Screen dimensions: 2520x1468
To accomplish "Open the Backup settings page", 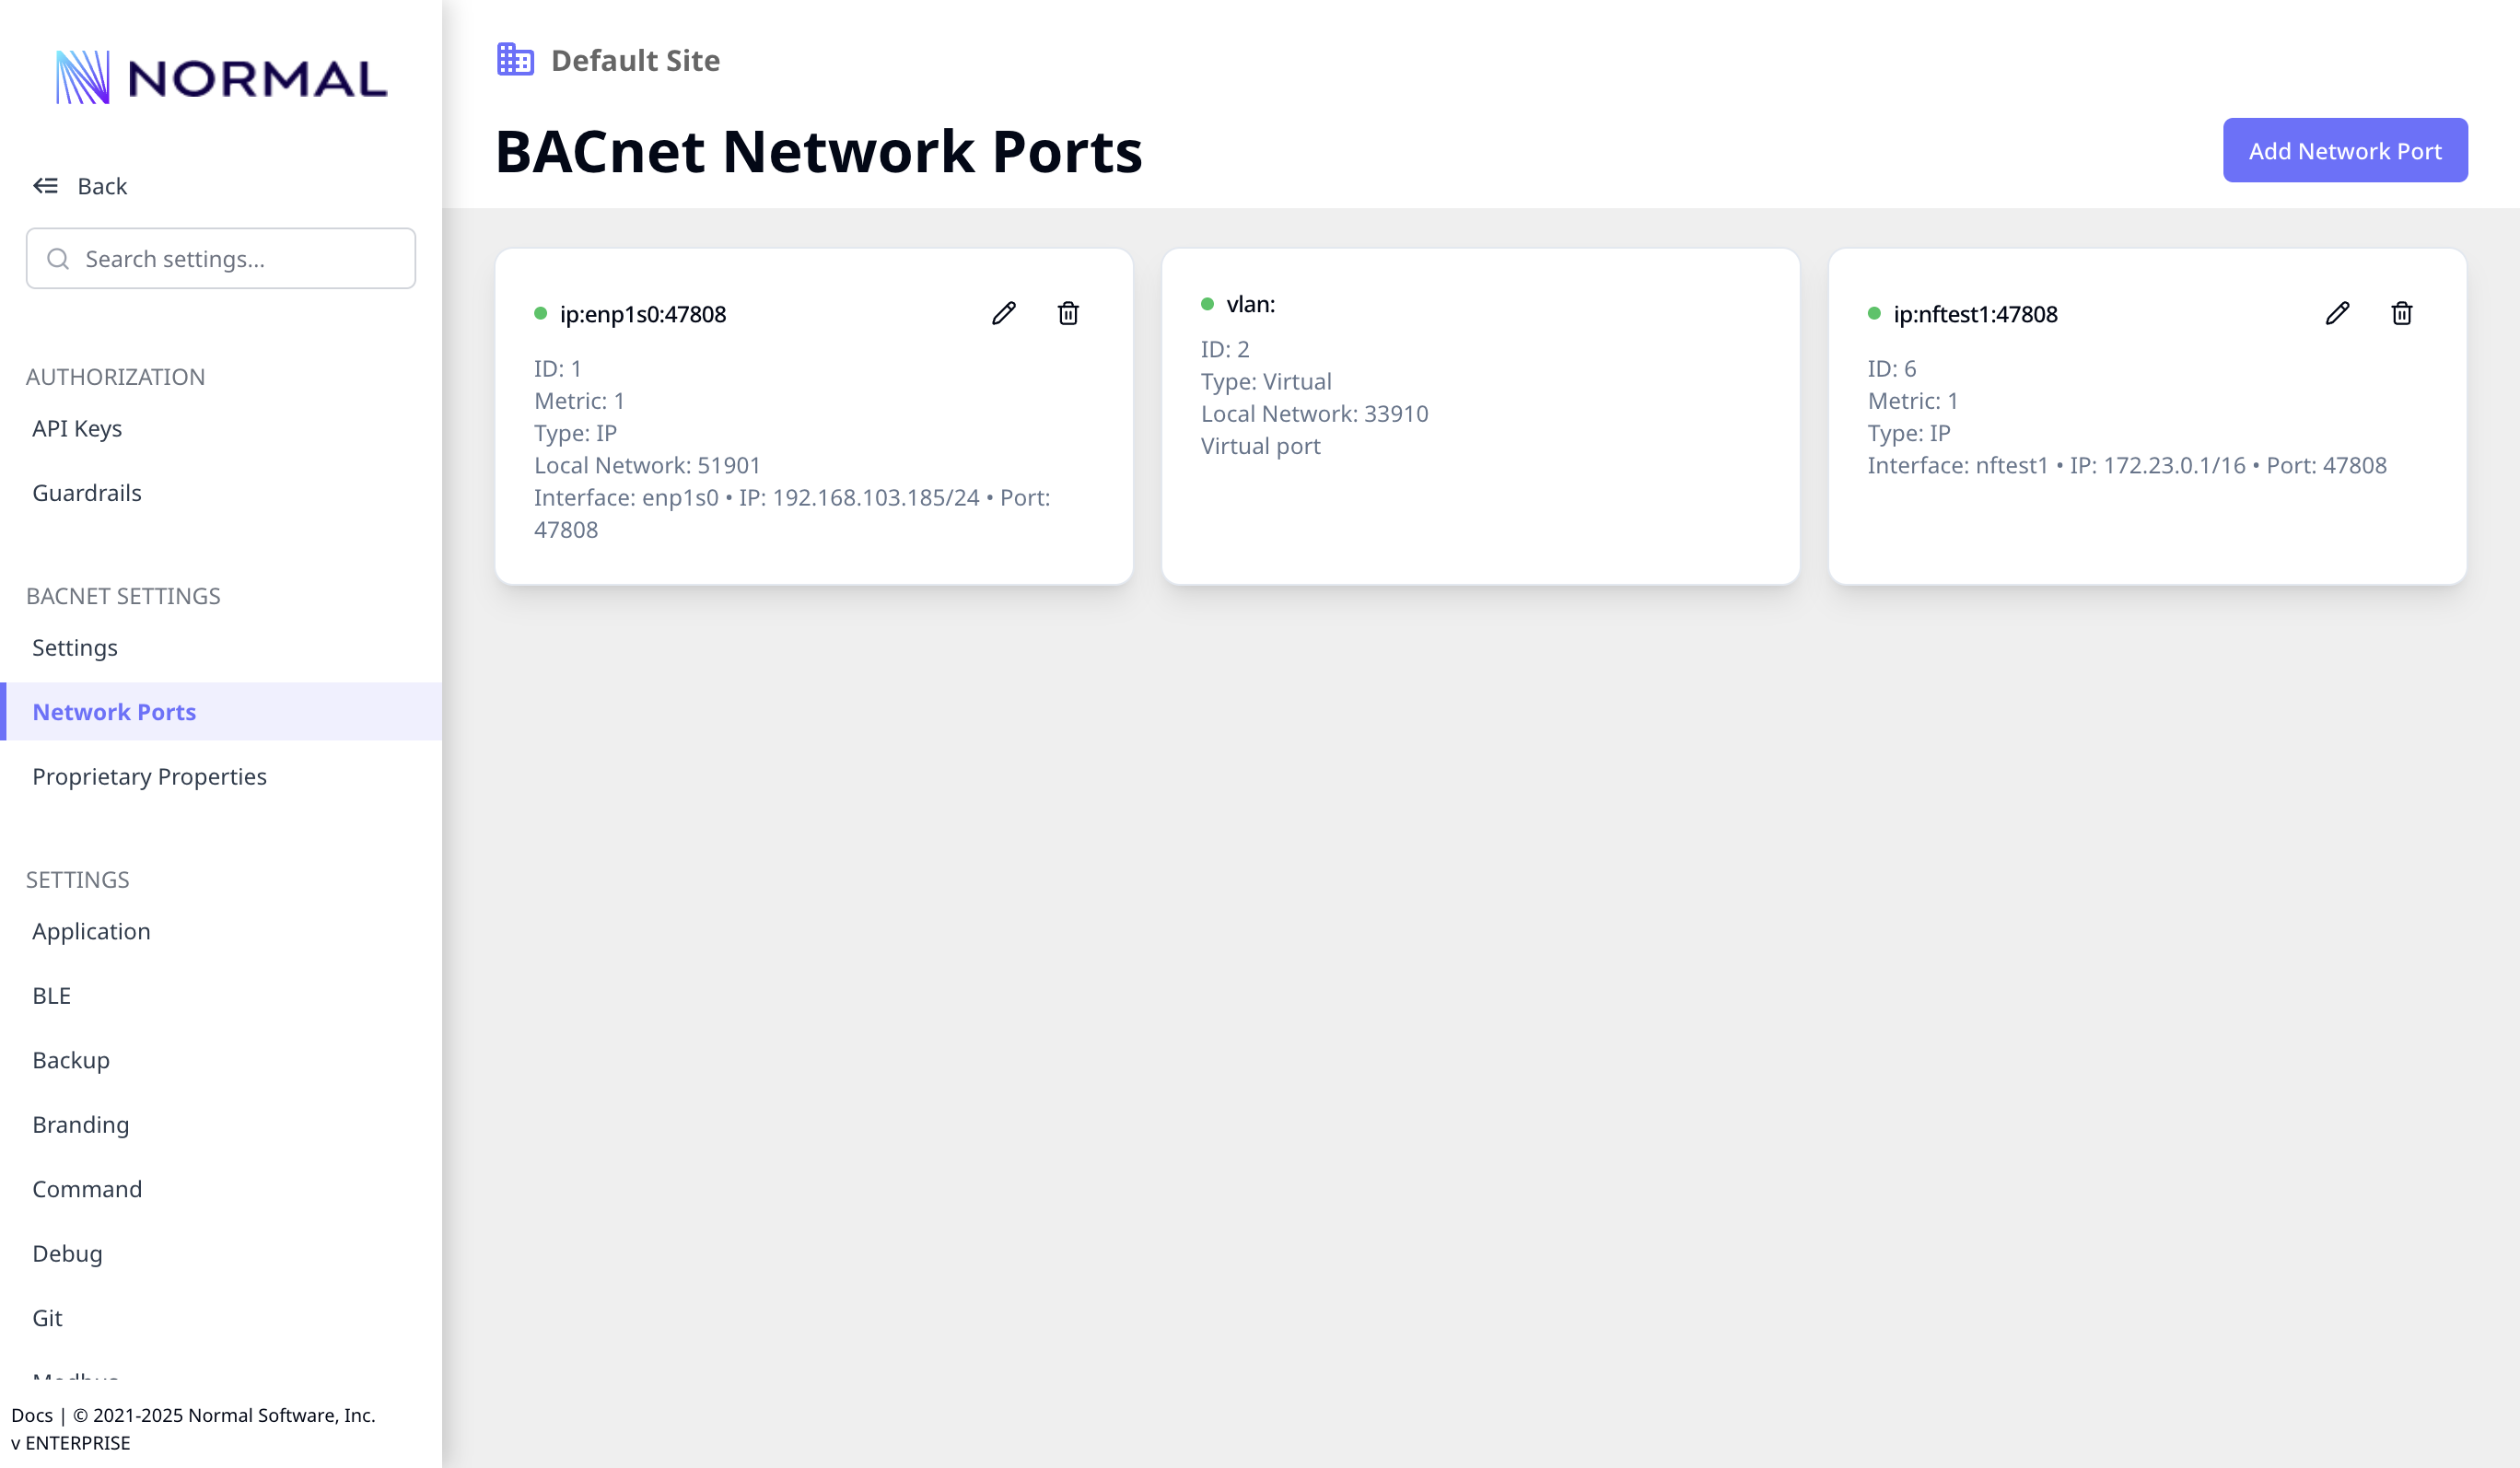I will pos(71,1060).
